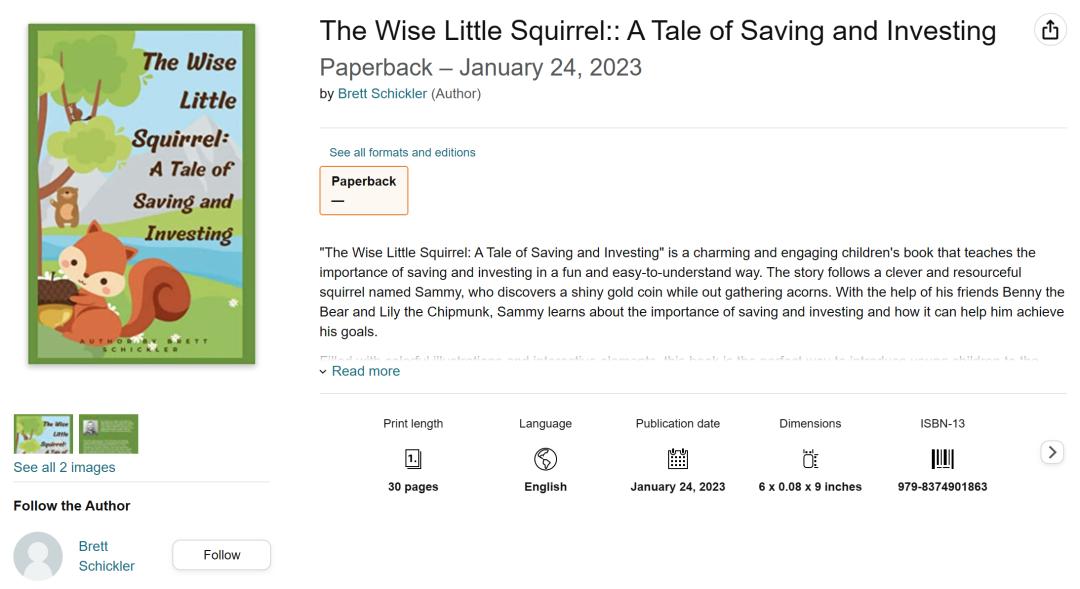
Task: Select the first book cover thumbnail
Action: tap(43, 434)
